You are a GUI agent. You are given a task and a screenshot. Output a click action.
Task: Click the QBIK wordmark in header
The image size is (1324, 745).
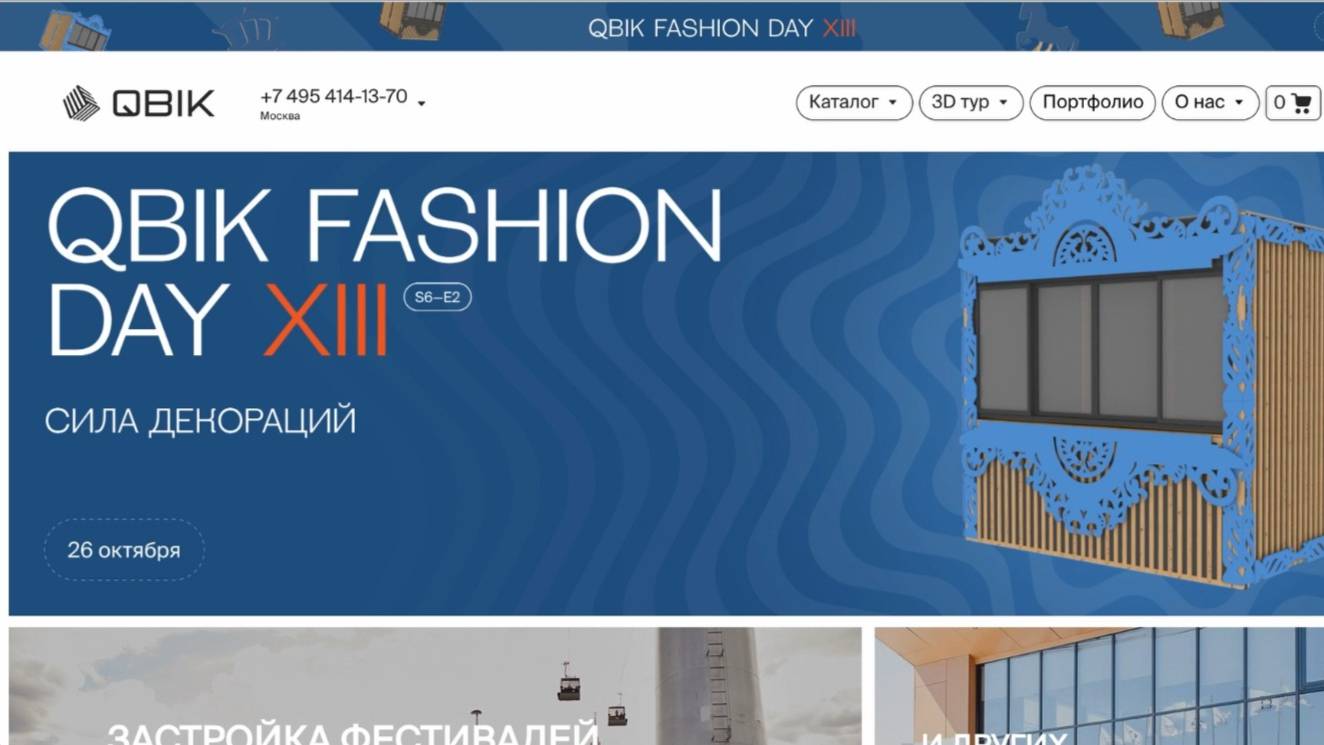click(x=163, y=103)
